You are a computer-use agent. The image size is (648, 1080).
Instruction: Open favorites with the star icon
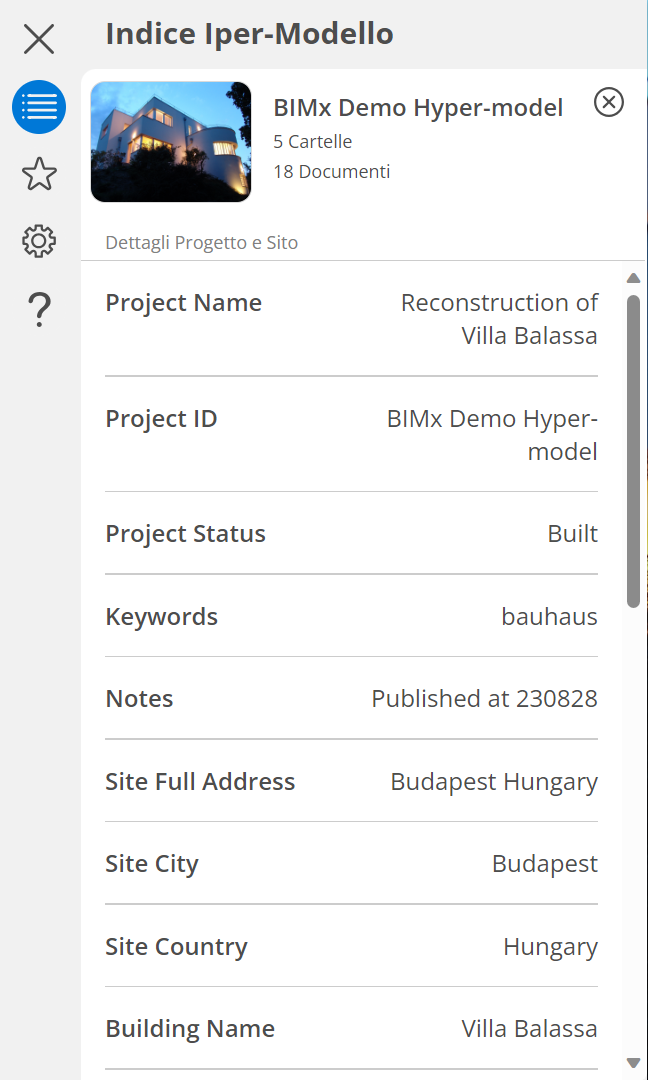click(39, 174)
